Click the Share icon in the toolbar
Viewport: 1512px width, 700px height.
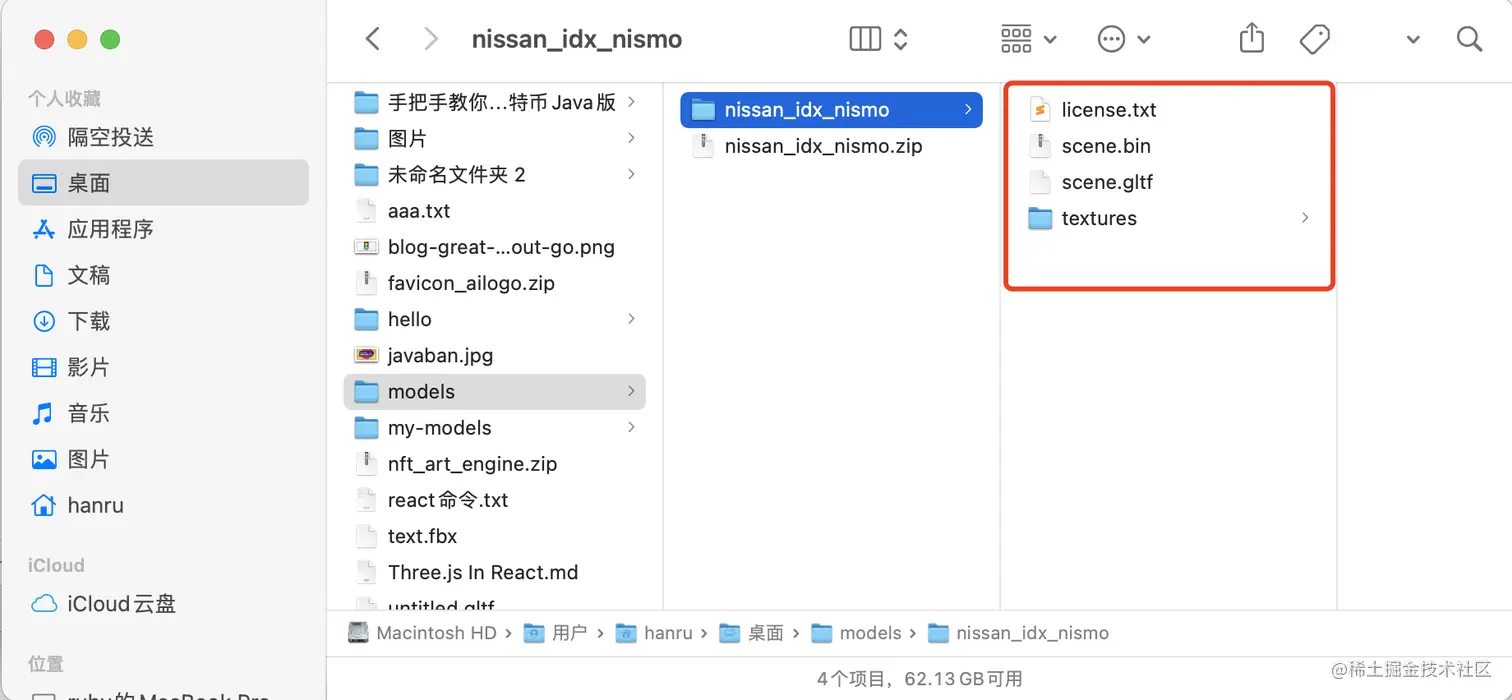(x=1251, y=38)
